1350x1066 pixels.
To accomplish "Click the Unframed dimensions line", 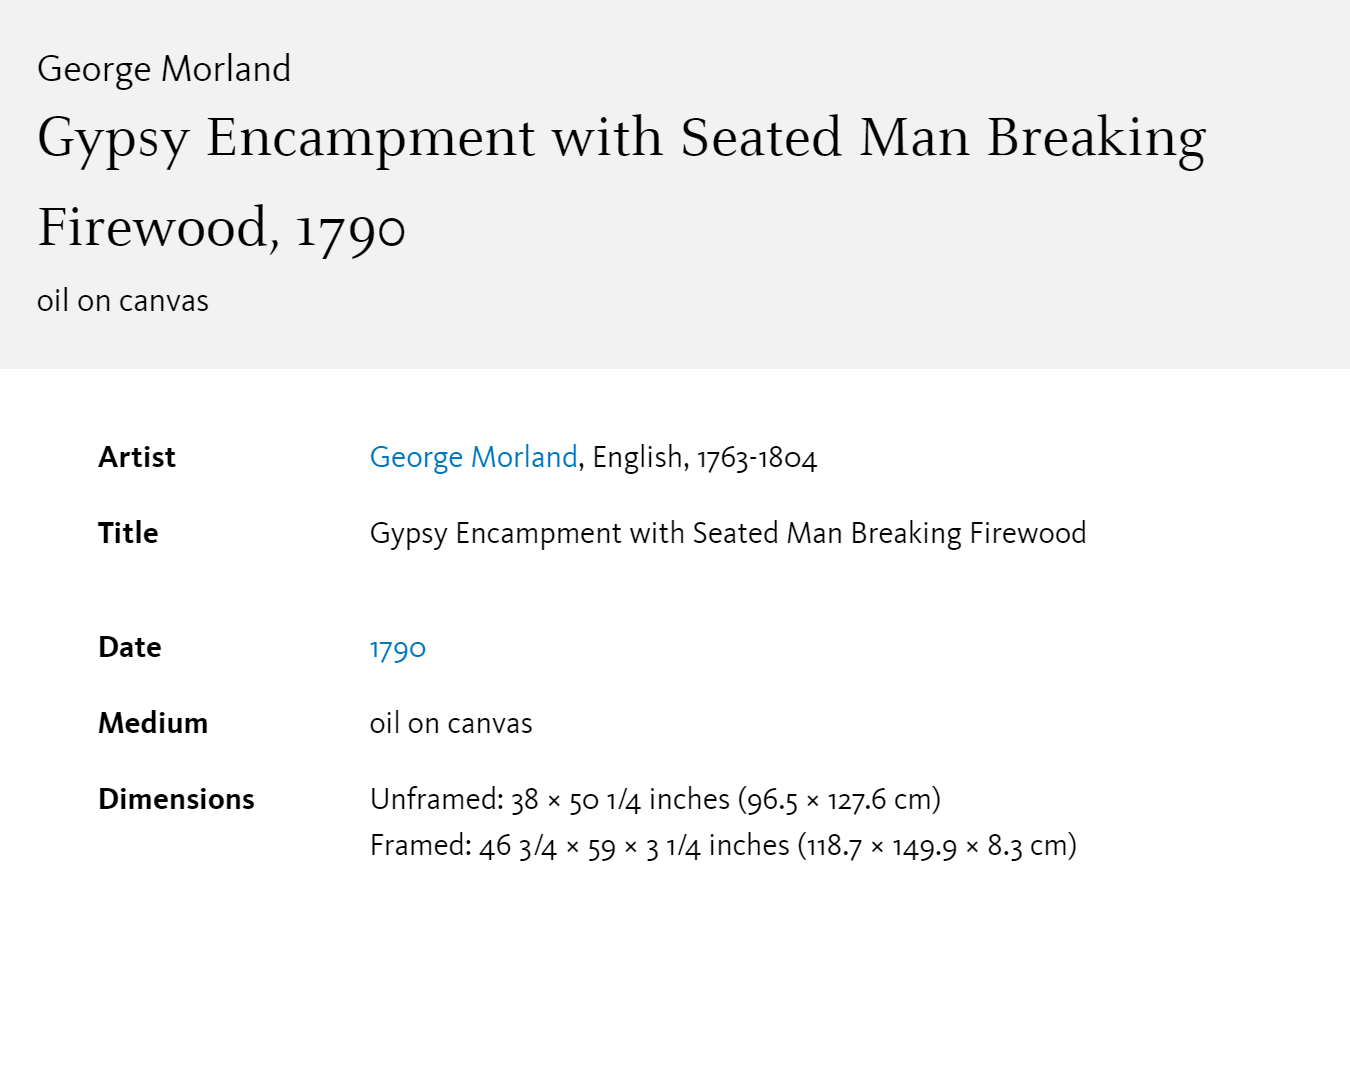I will coord(656,799).
